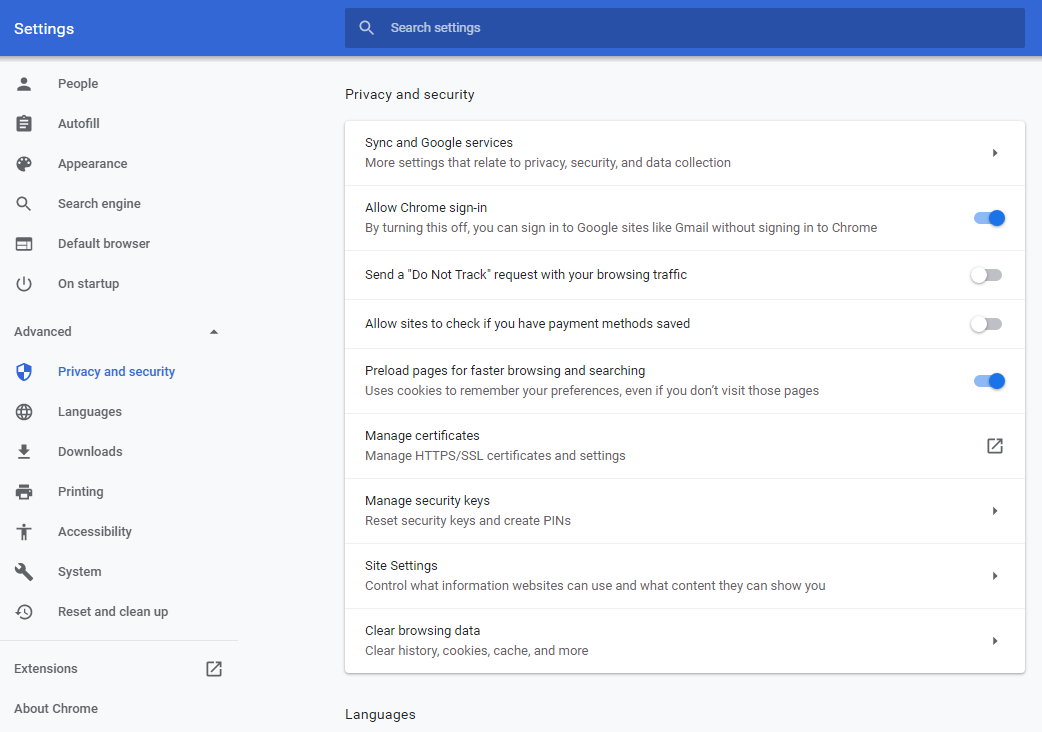
Task: Click Manage certificates row title
Action: pos(422,436)
